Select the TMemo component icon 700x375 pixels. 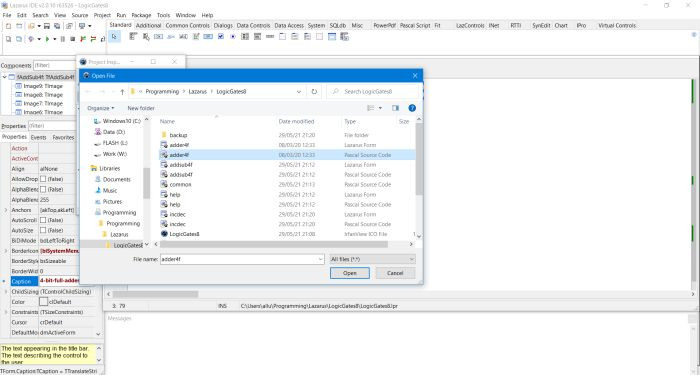[196, 37]
